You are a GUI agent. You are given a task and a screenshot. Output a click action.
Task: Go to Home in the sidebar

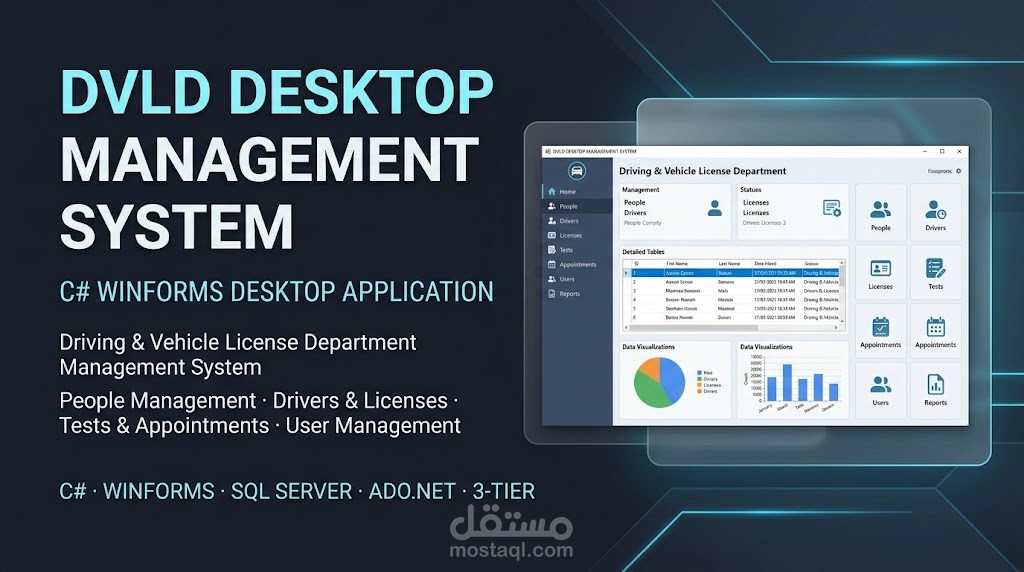point(577,191)
